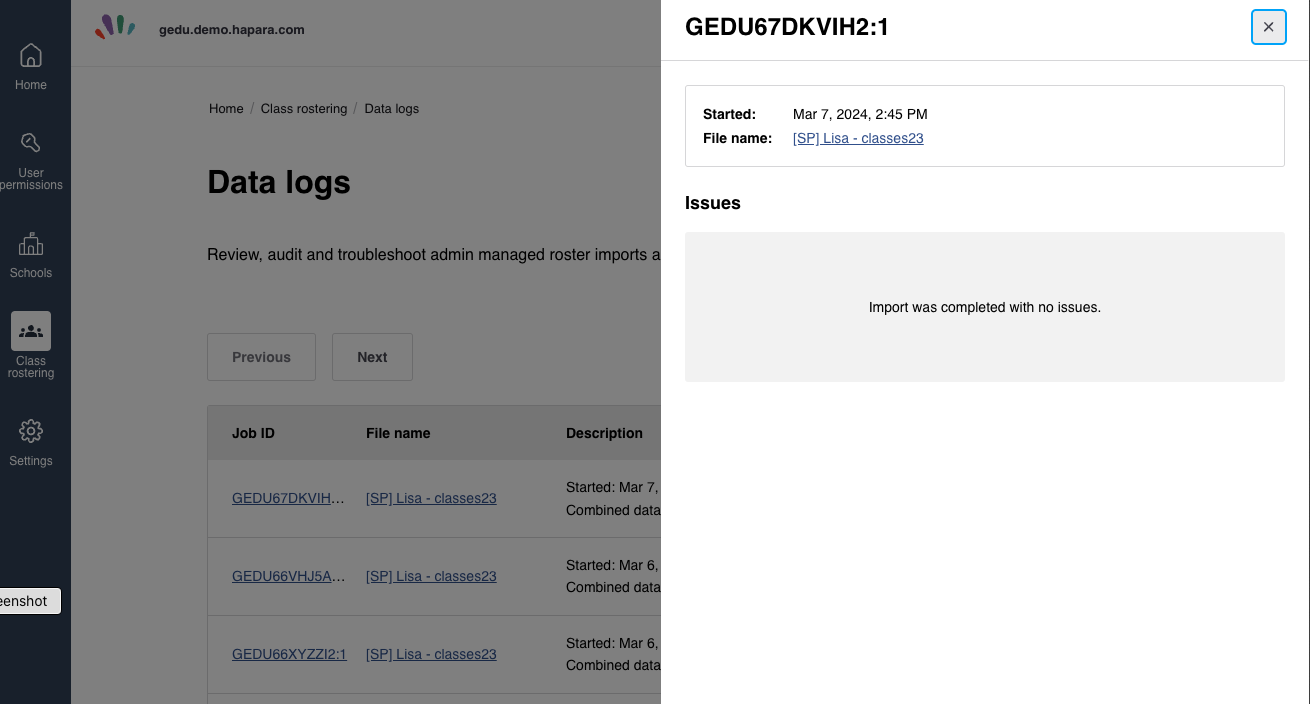Screen dimensions: 1310x704
Task: Click the GEDU67DKVIH2:1 panel title
Action: pos(787,27)
